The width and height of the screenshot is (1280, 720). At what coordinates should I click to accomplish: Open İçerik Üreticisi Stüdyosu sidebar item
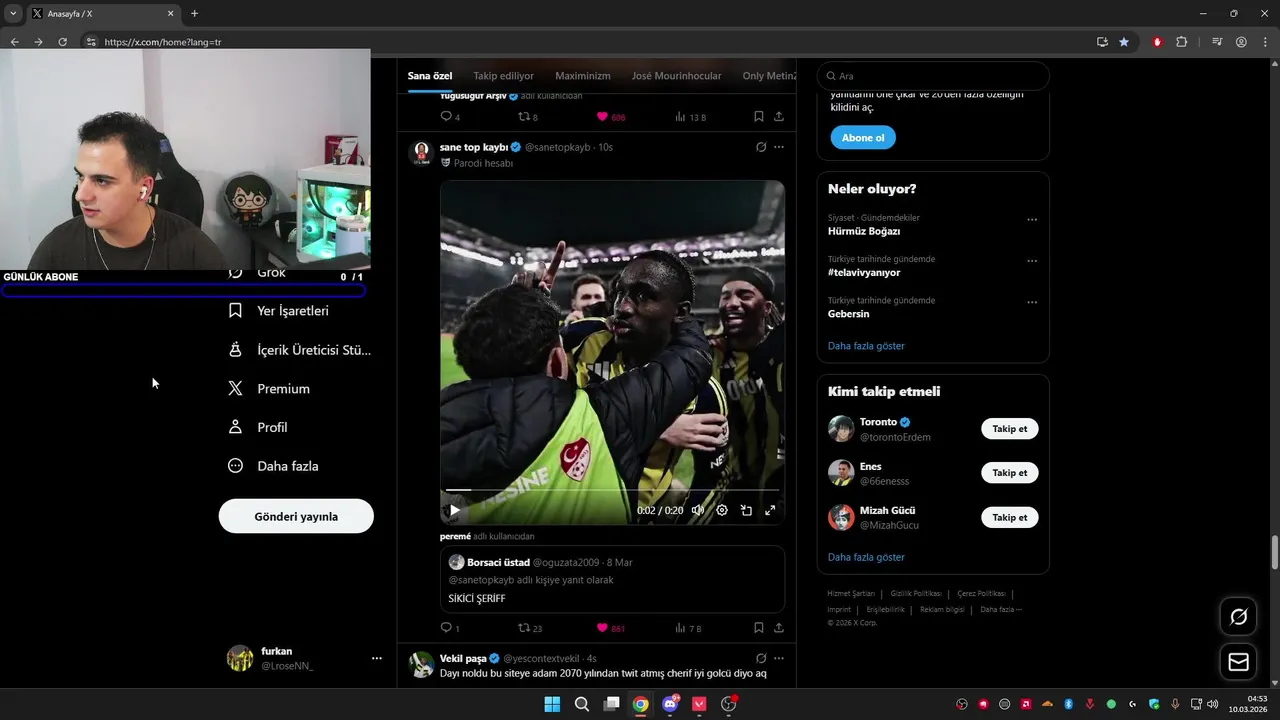point(299,350)
